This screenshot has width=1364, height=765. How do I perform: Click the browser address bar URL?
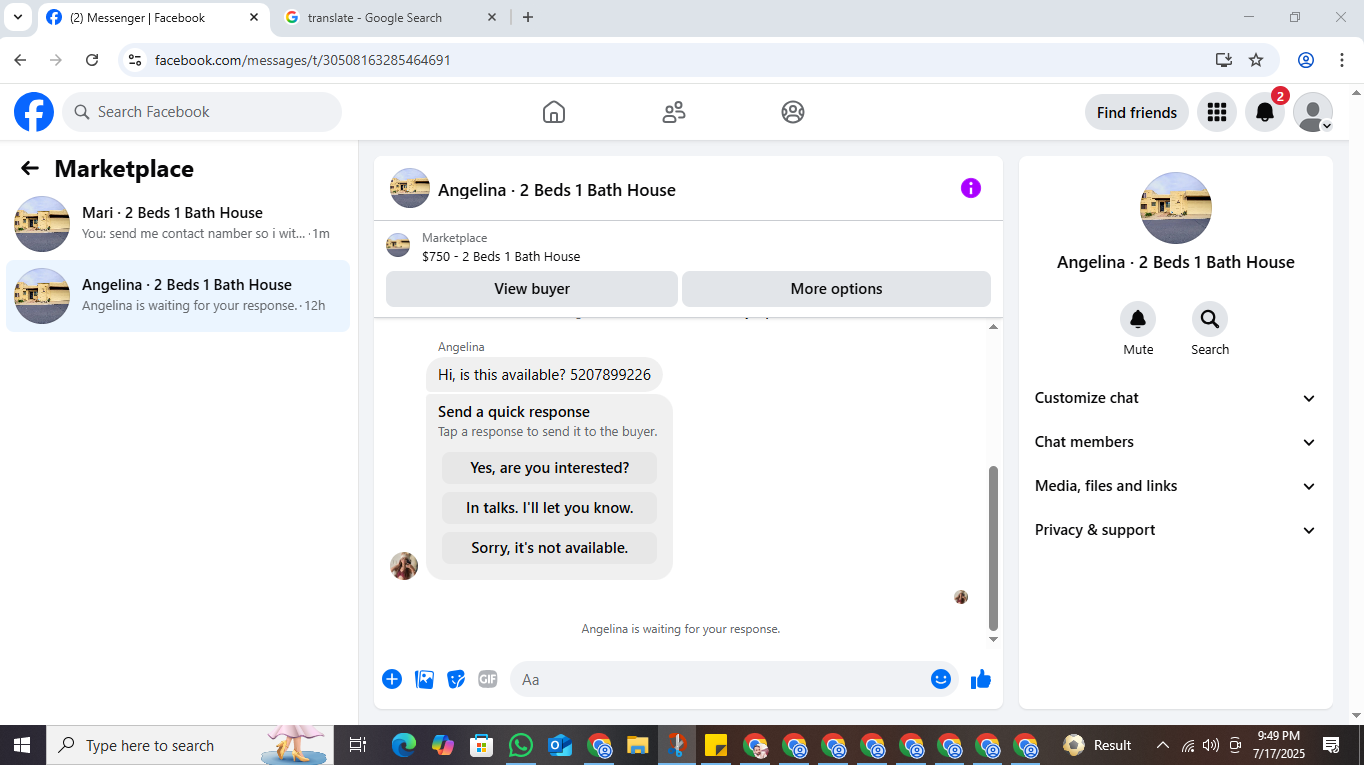303,60
